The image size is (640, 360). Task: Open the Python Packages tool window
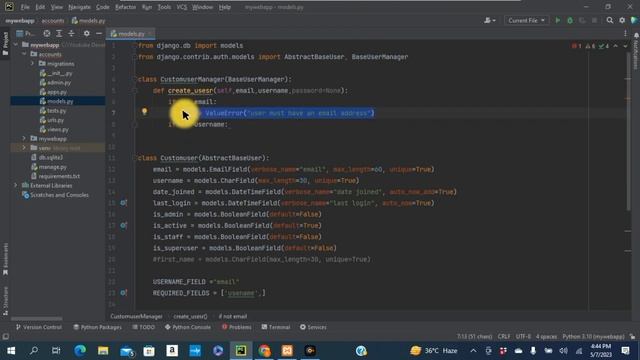click(98, 327)
